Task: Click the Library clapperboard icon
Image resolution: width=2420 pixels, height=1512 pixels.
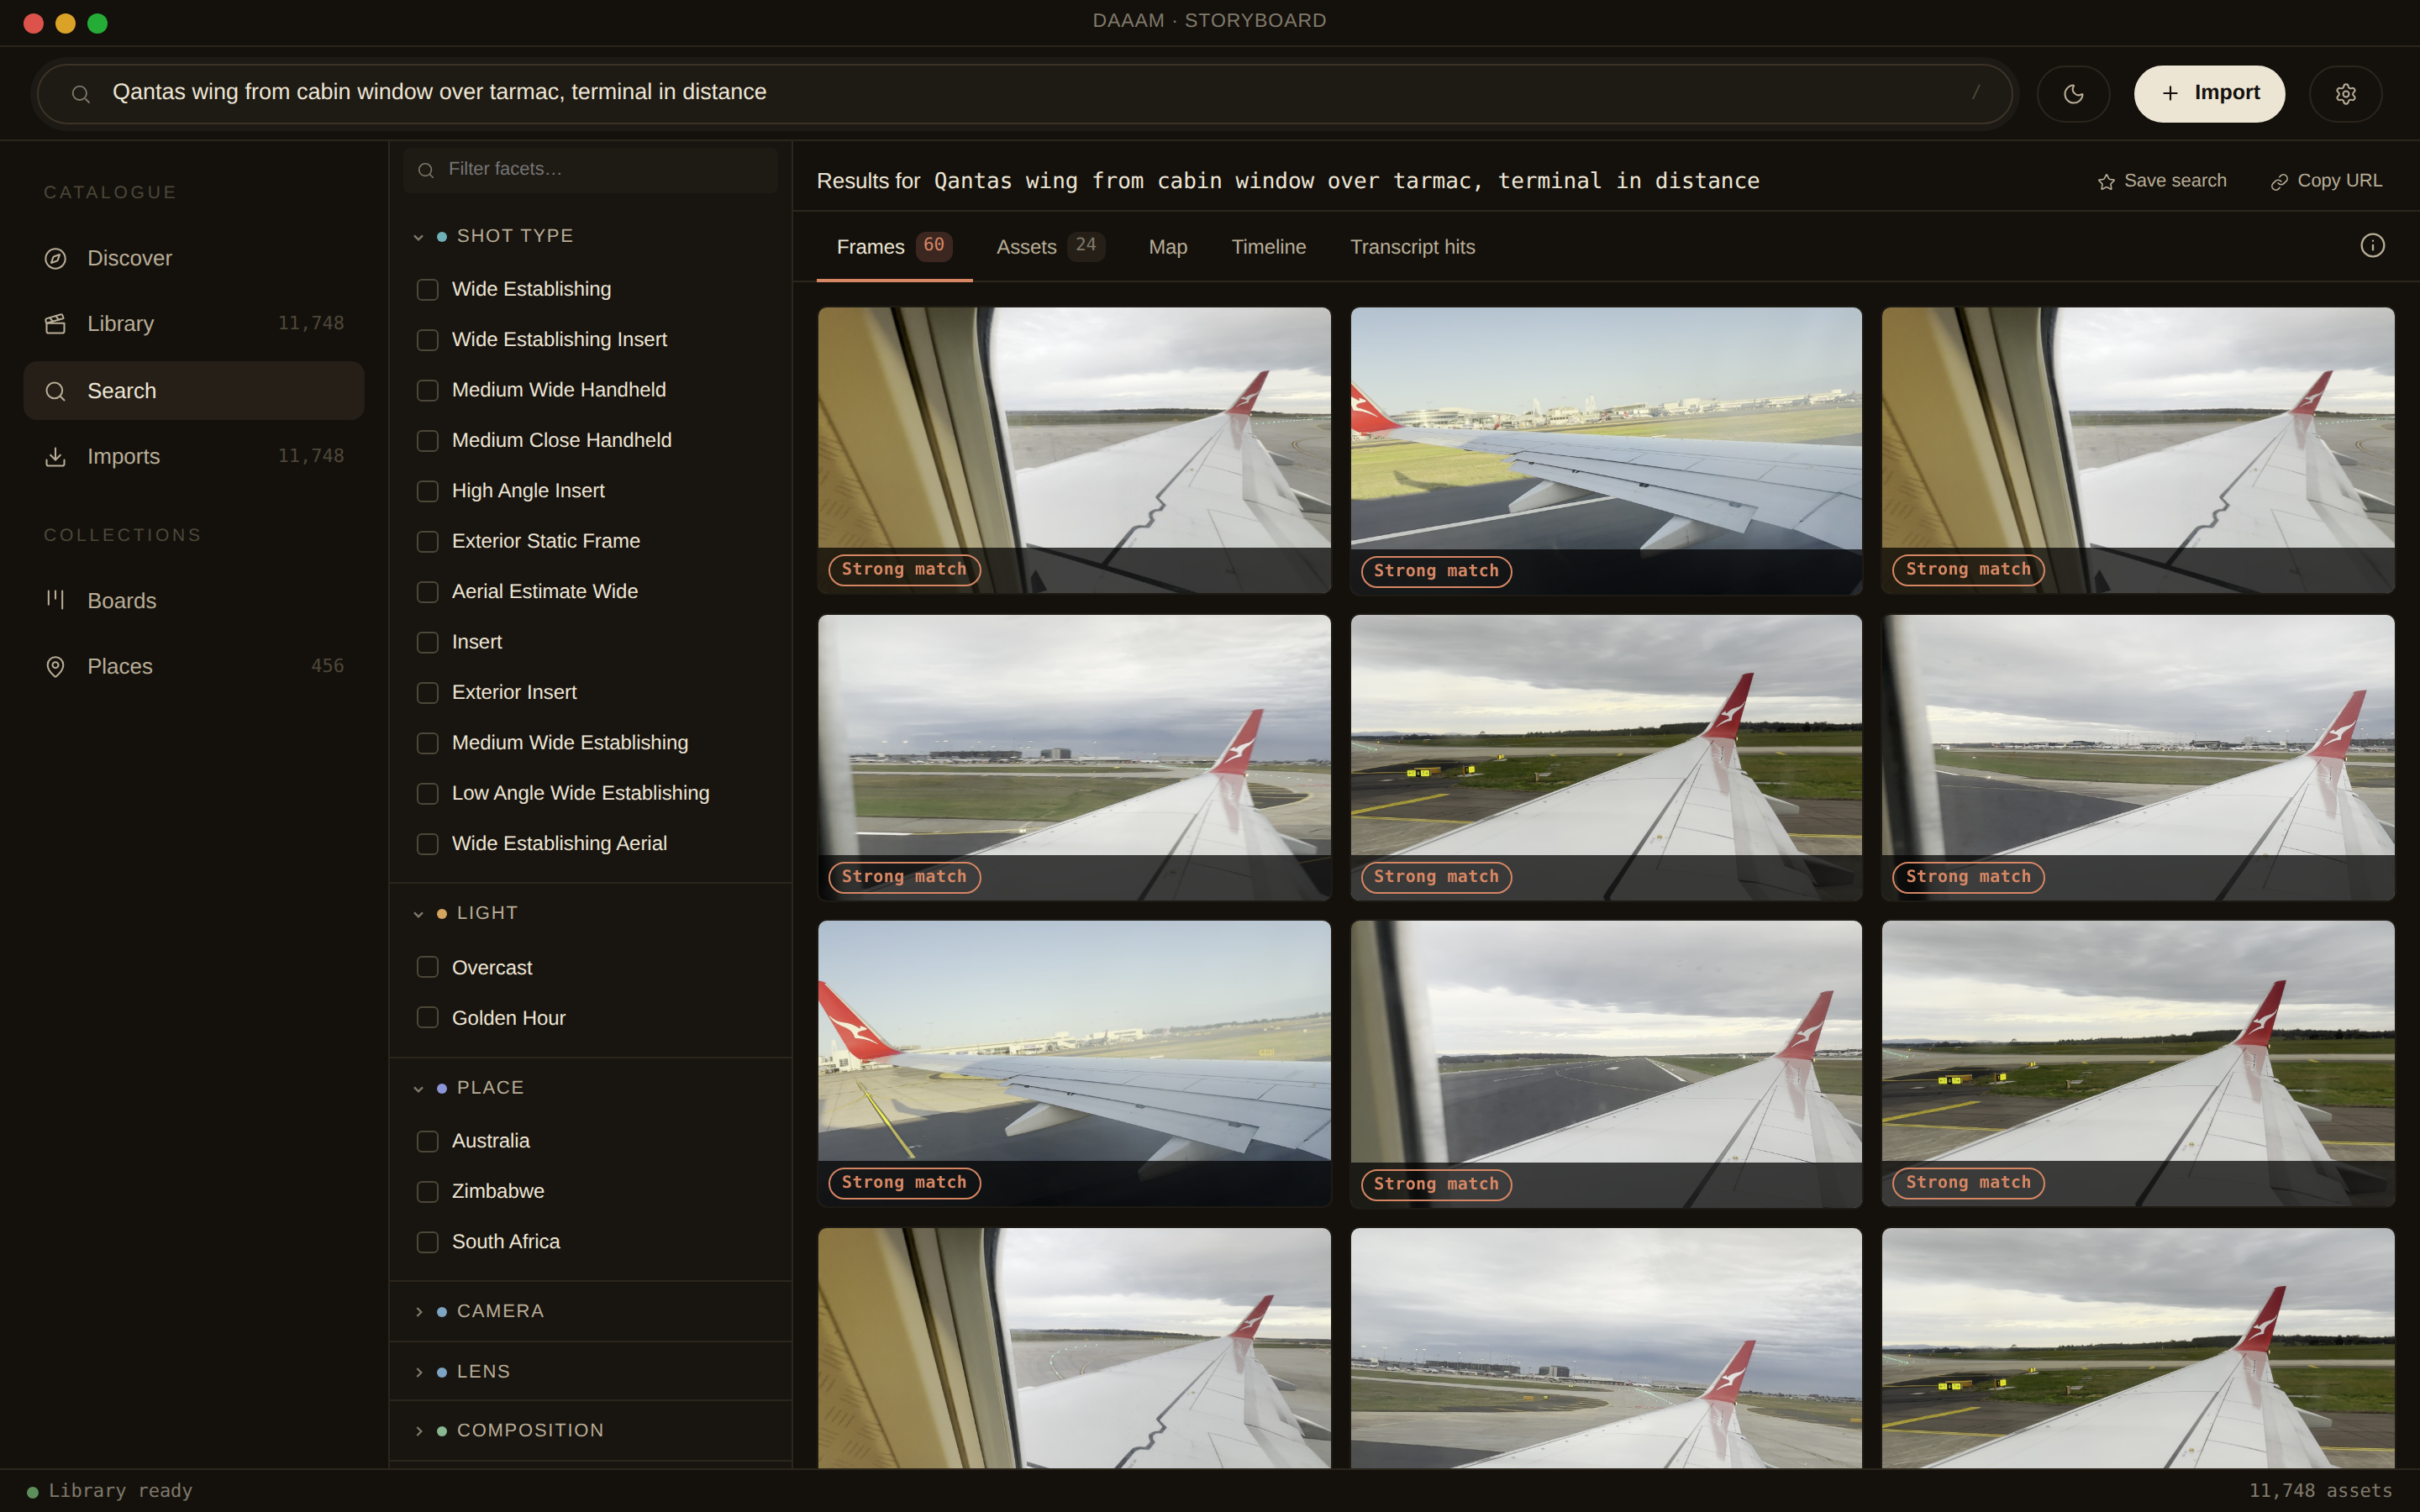Action: pyautogui.click(x=55, y=324)
